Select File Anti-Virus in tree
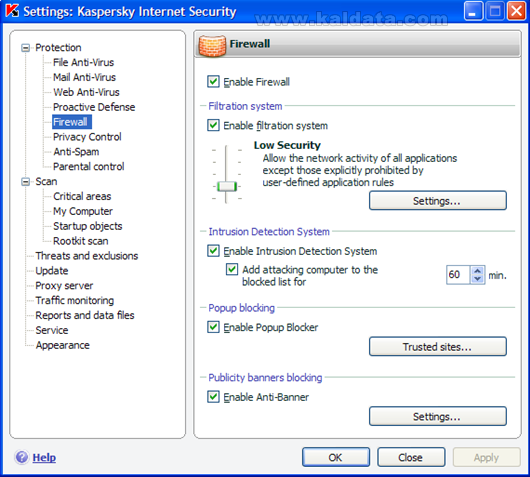The image size is (530, 477). (83, 63)
